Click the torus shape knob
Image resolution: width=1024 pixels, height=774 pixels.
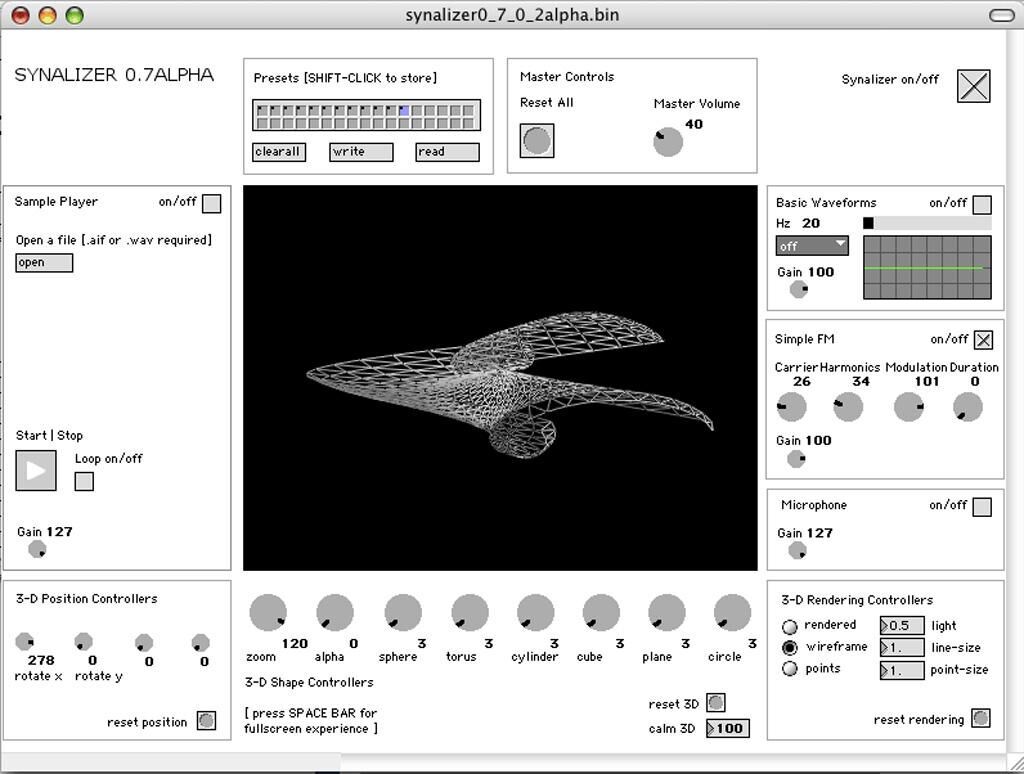pos(469,613)
